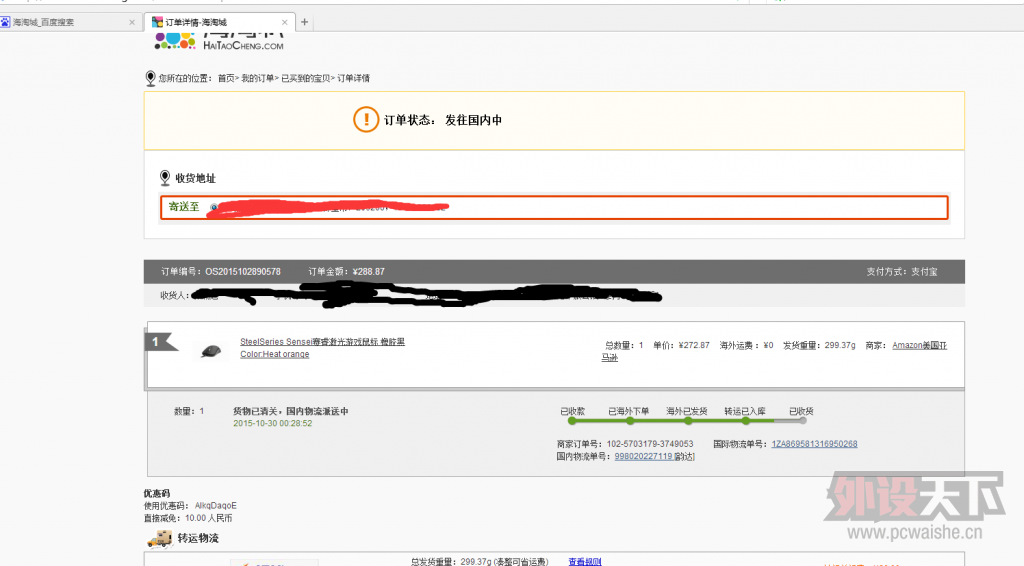Open domestic tracking number 998020227119

pyautogui.click(x=643, y=456)
